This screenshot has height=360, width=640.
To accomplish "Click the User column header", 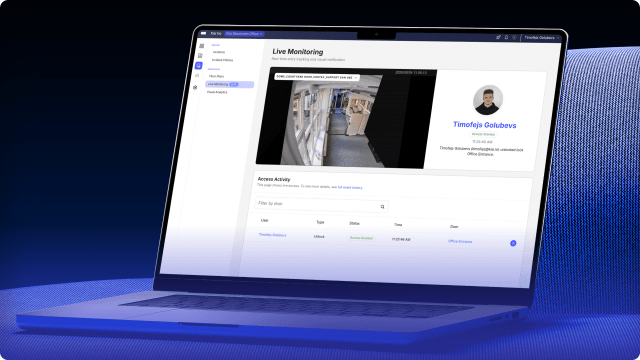I will pyautogui.click(x=264, y=220).
